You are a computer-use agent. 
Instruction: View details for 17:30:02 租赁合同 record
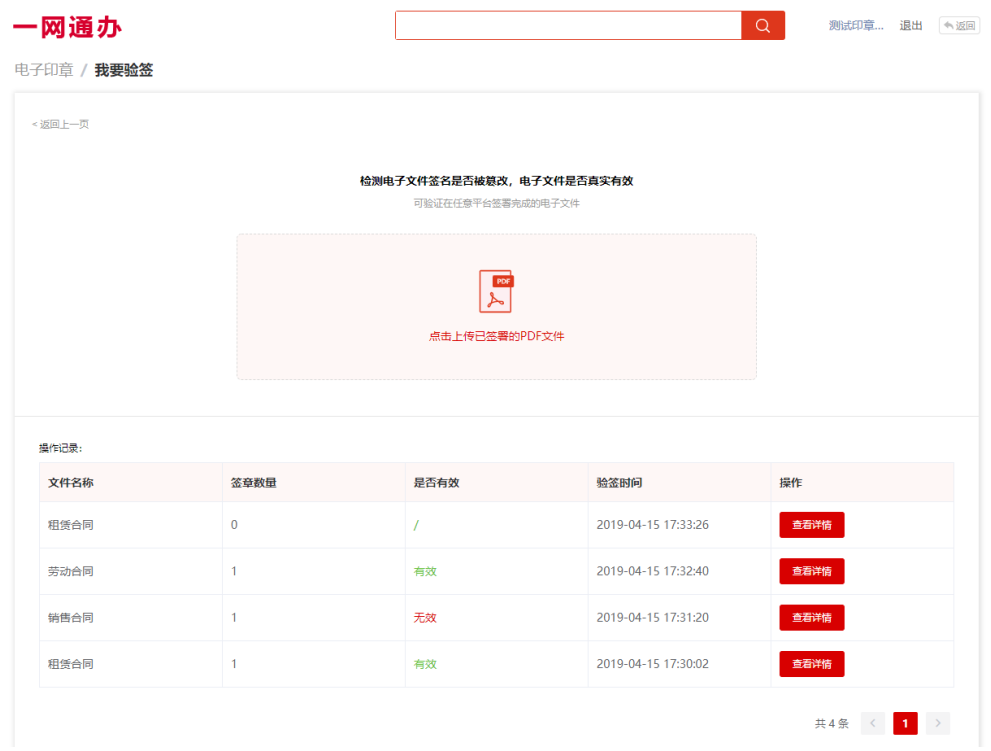click(x=811, y=664)
